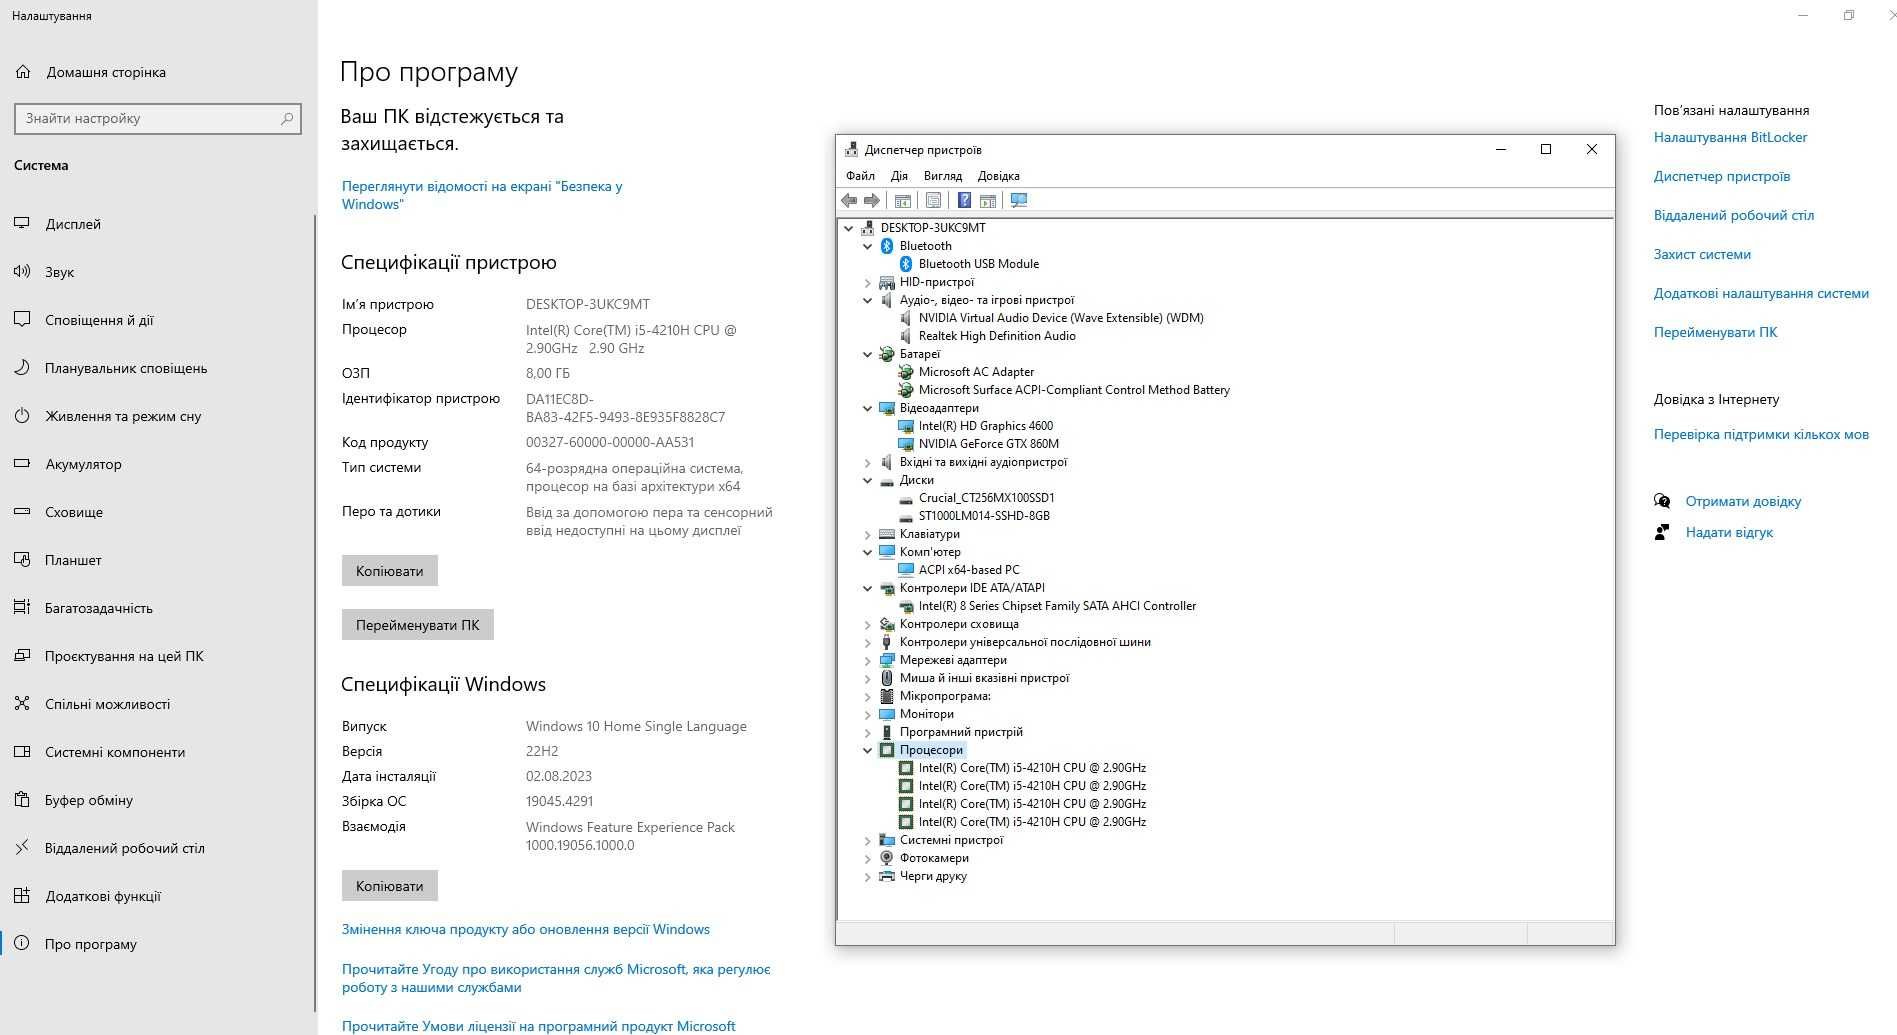Open the Налаштування BitLocker link

coord(1730,137)
